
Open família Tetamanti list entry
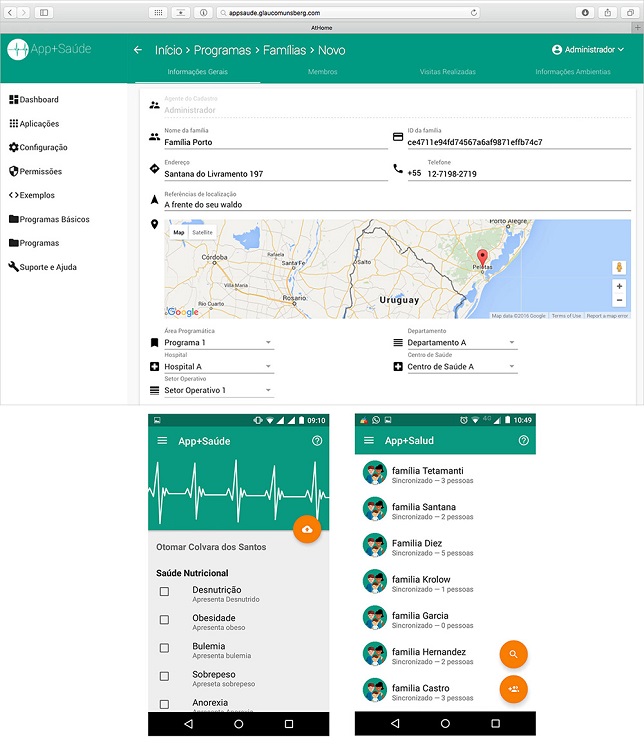445,474
